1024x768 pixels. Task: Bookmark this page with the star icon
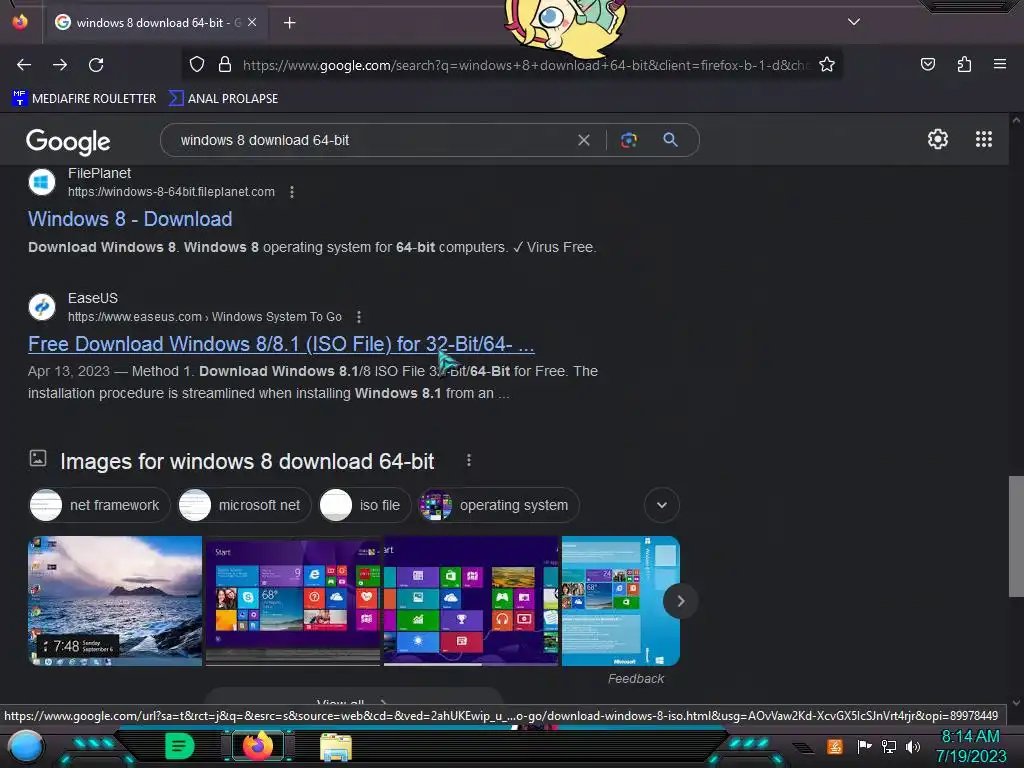coord(827,64)
